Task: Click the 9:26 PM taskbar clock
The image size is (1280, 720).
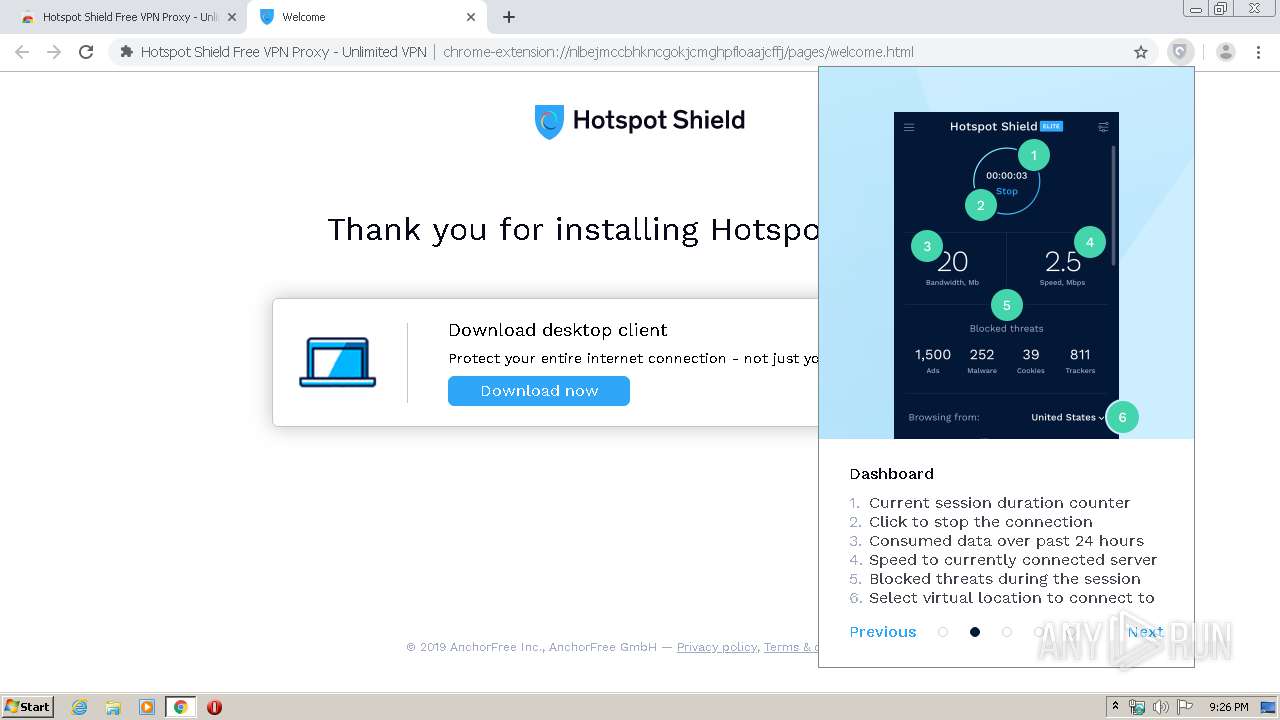Action: (x=1228, y=707)
